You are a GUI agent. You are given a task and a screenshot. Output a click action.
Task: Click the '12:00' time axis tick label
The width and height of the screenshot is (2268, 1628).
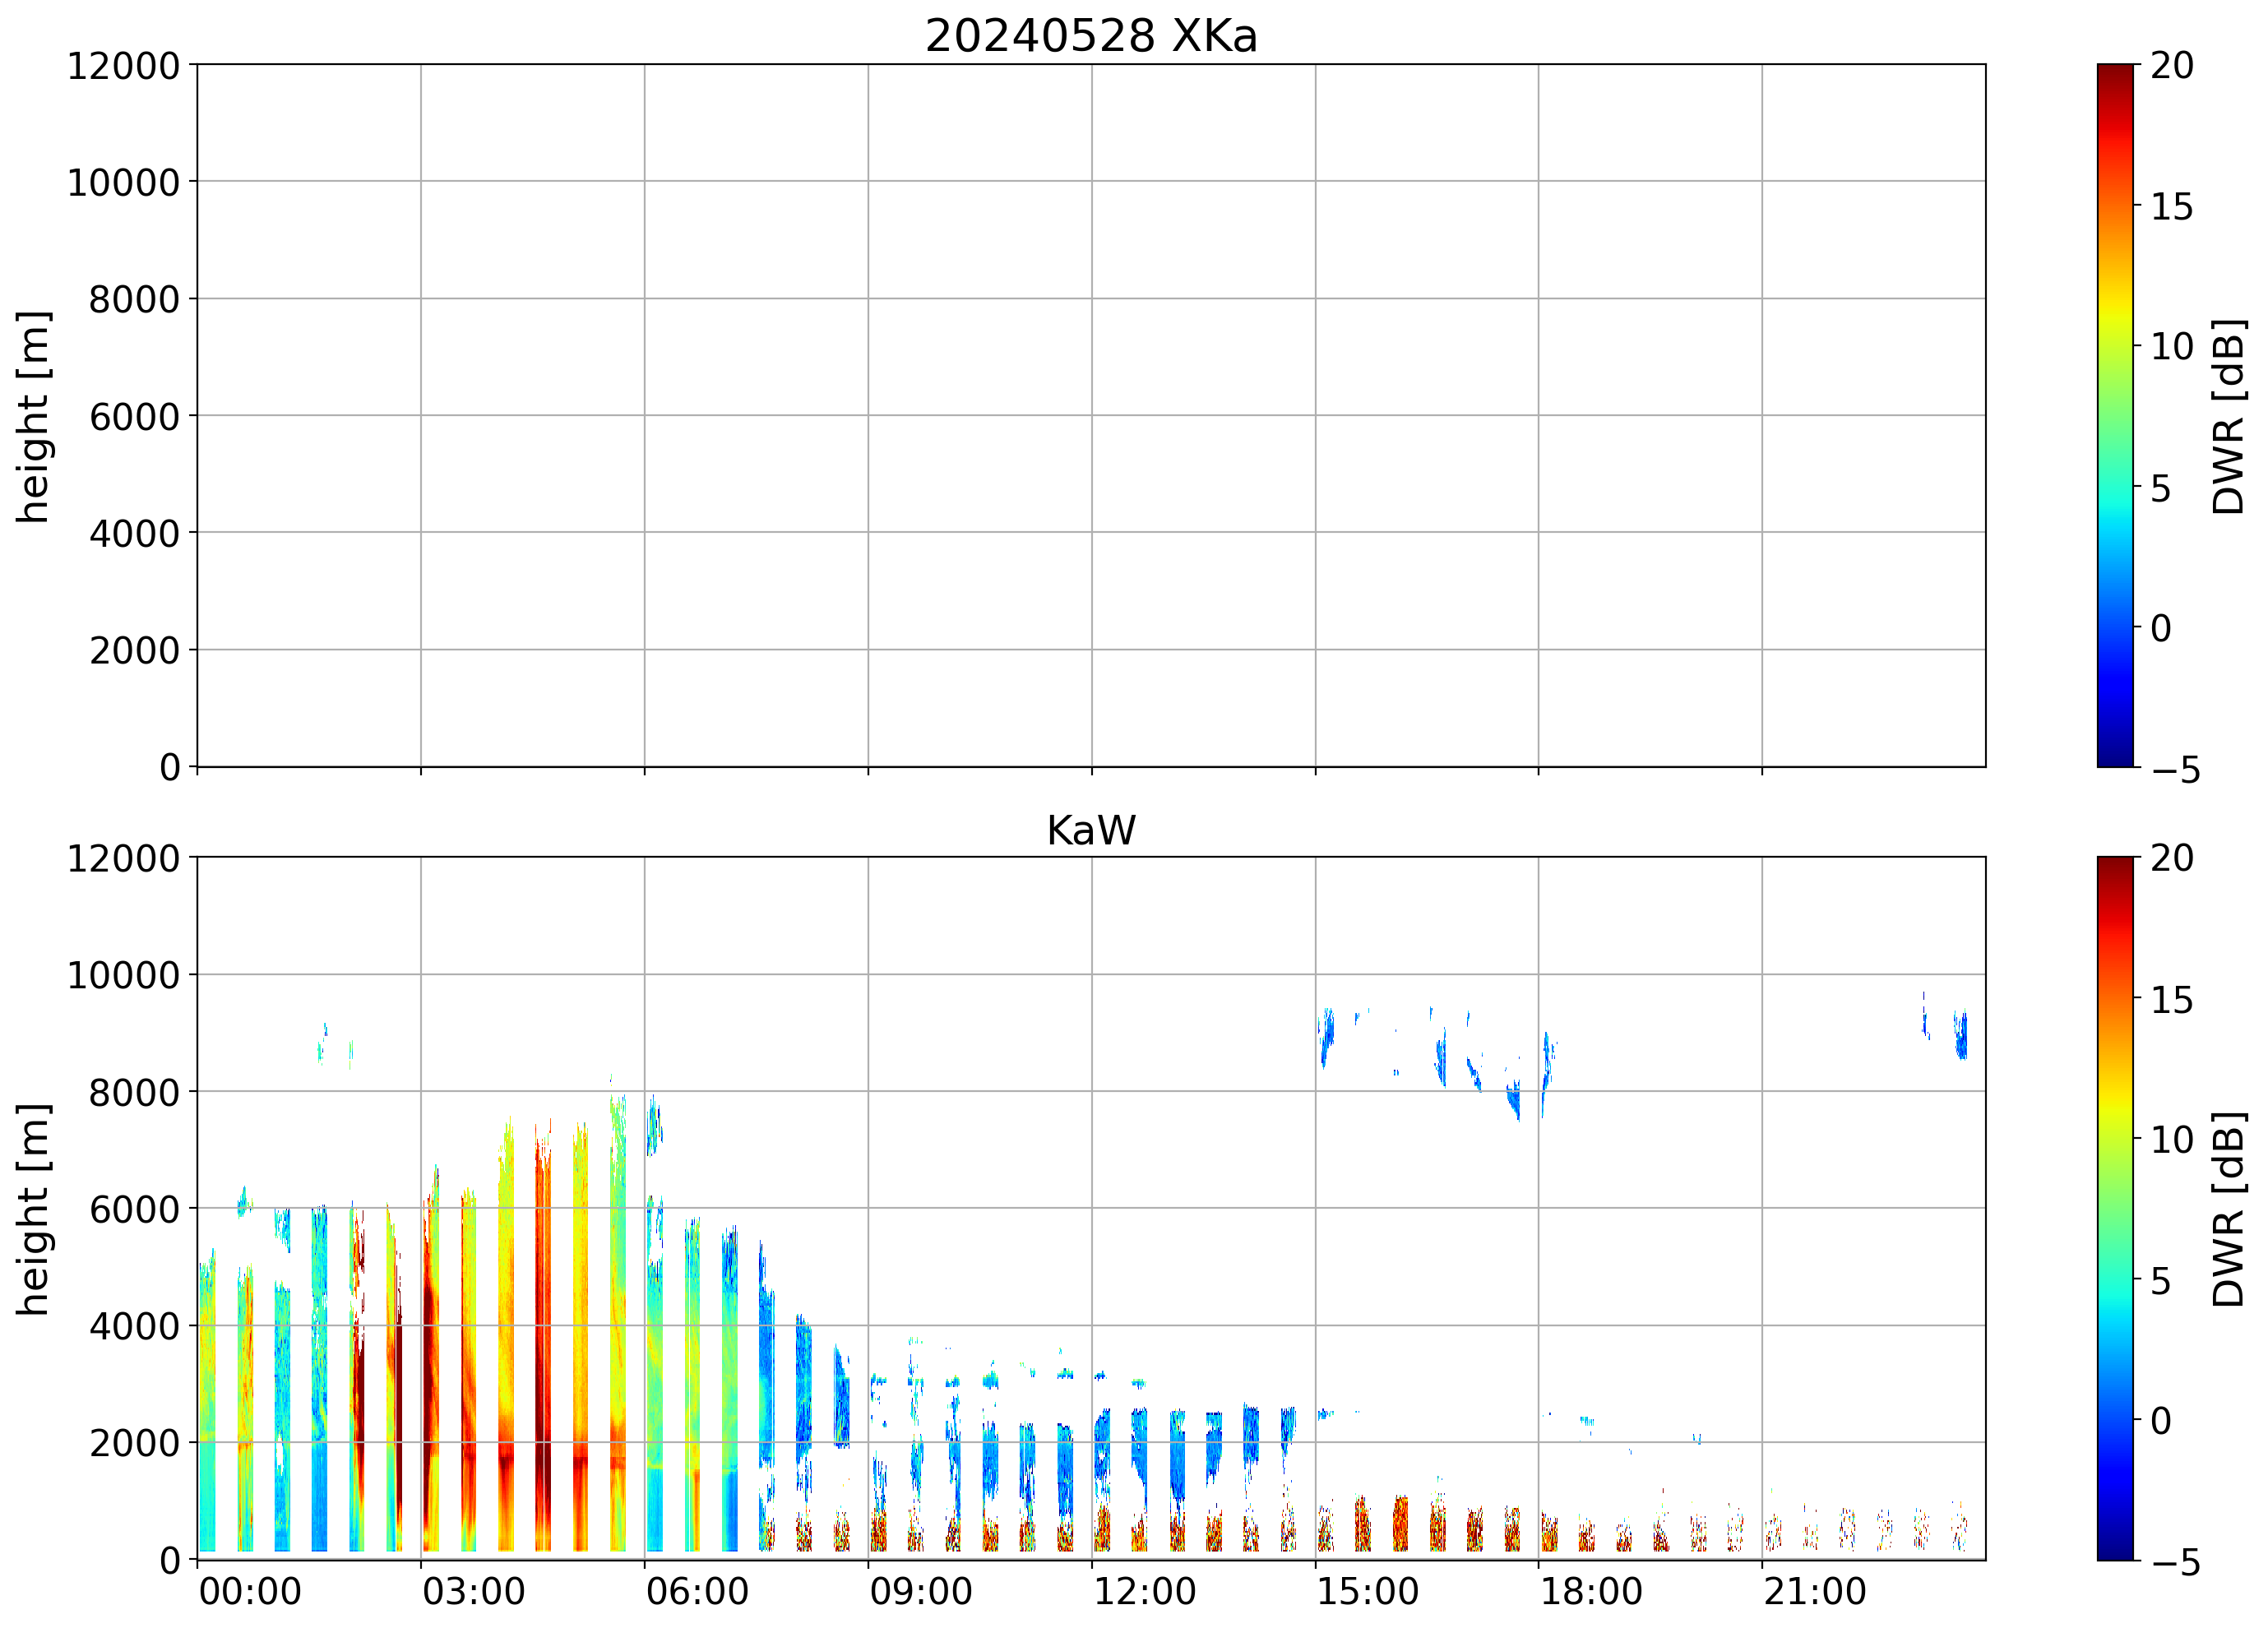click(1144, 1591)
